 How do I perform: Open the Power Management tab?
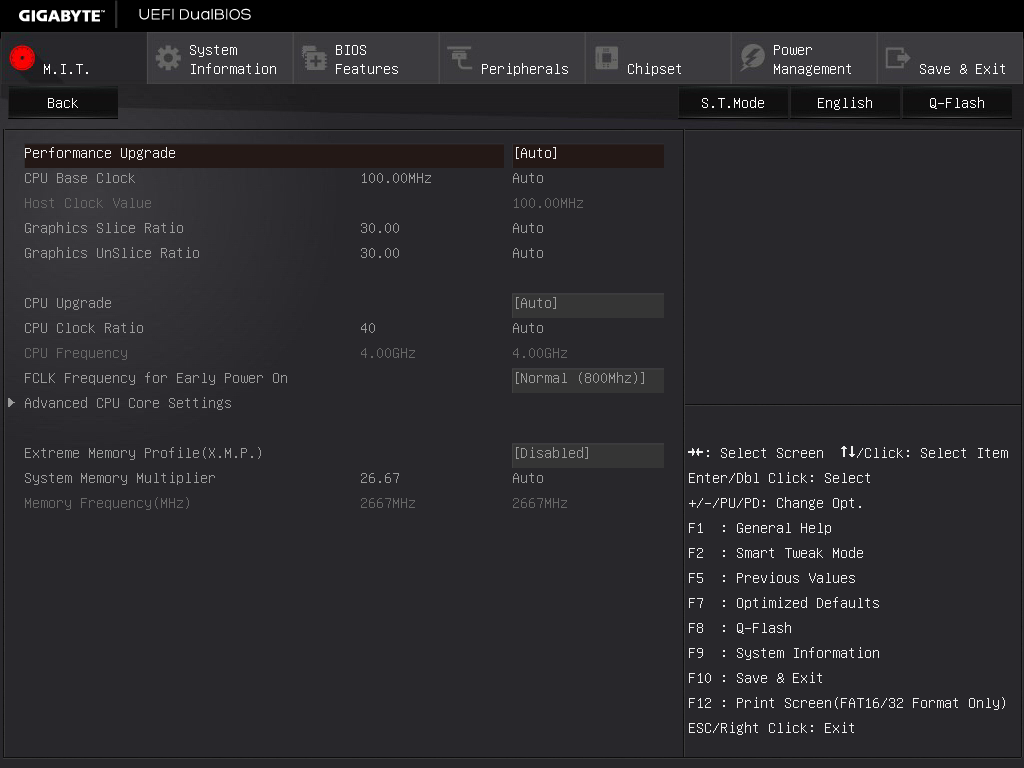click(804, 59)
